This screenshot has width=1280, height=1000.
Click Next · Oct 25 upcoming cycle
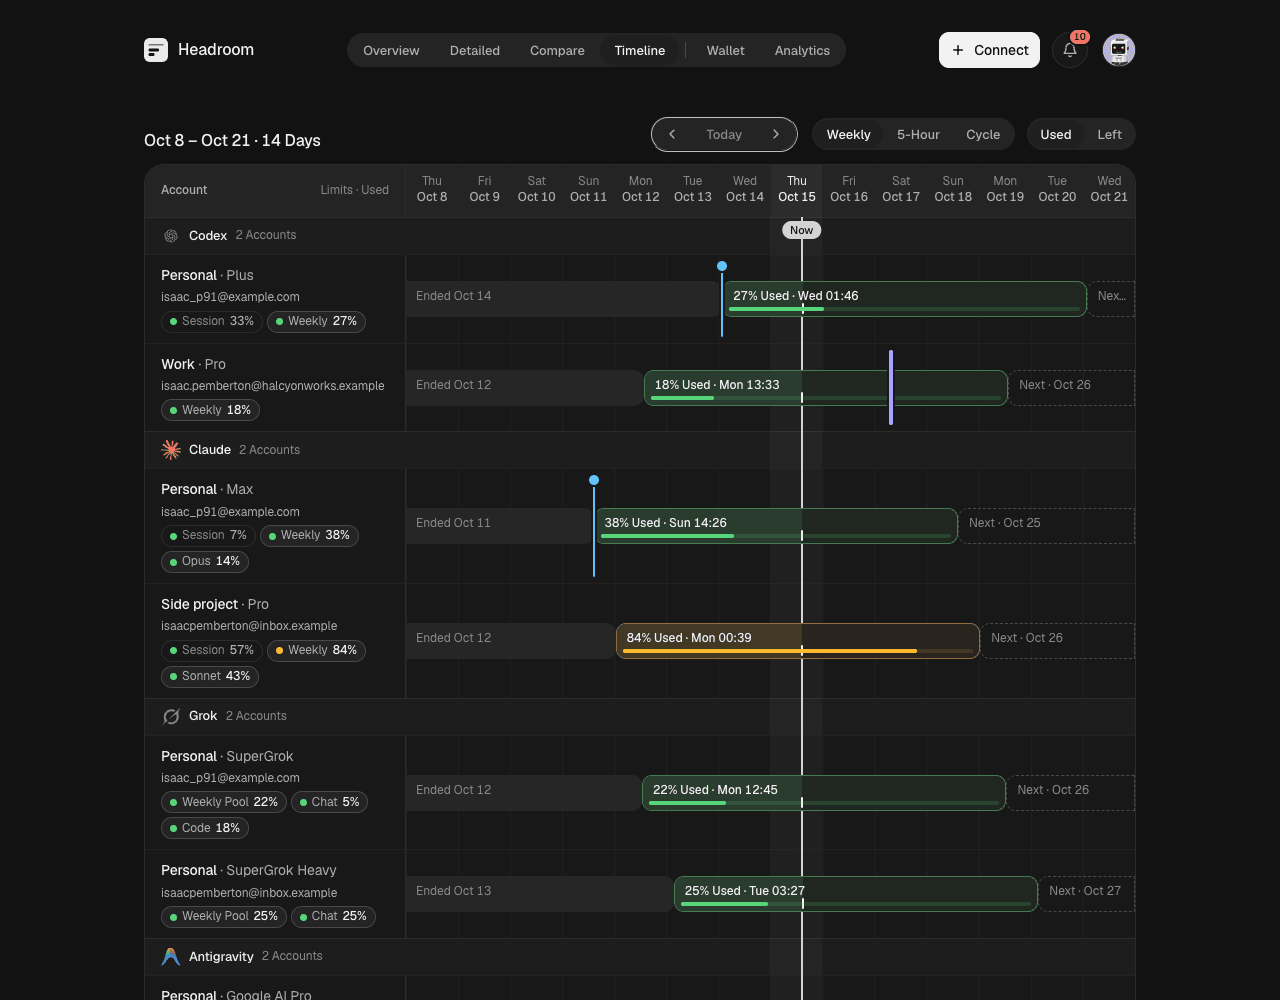click(x=1046, y=526)
